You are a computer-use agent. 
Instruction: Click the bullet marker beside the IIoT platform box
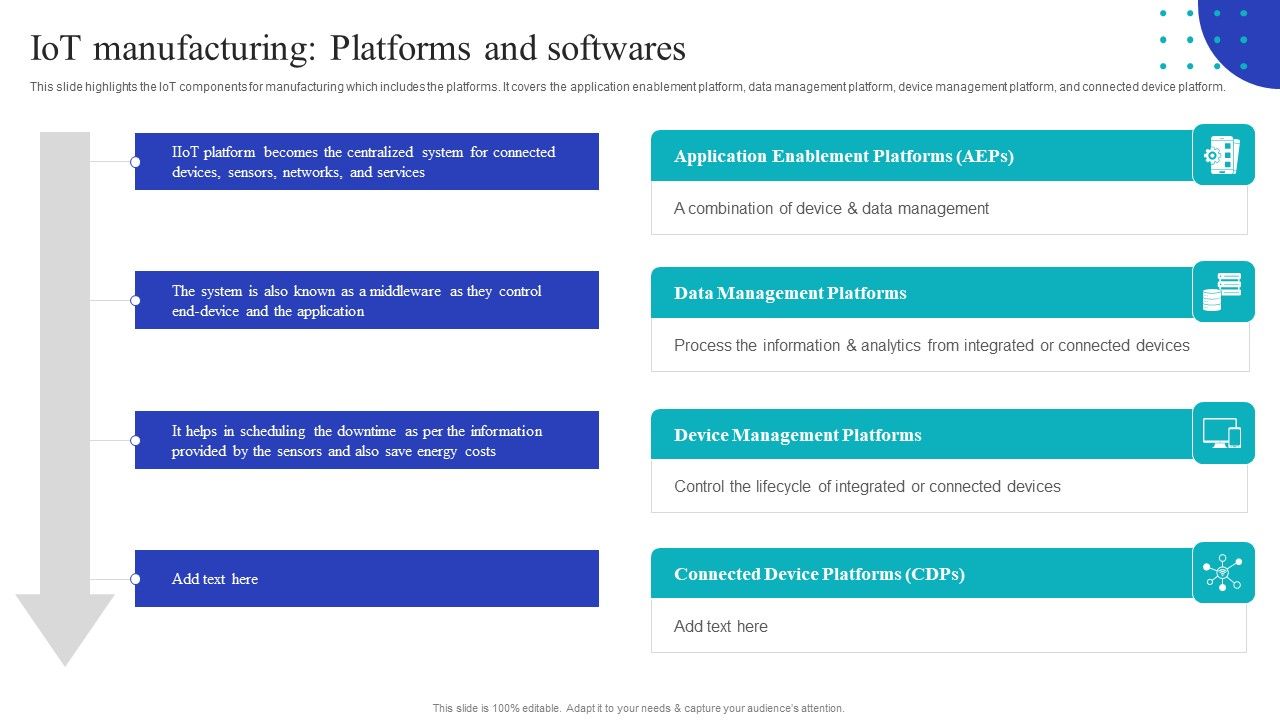[x=135, y=161]
